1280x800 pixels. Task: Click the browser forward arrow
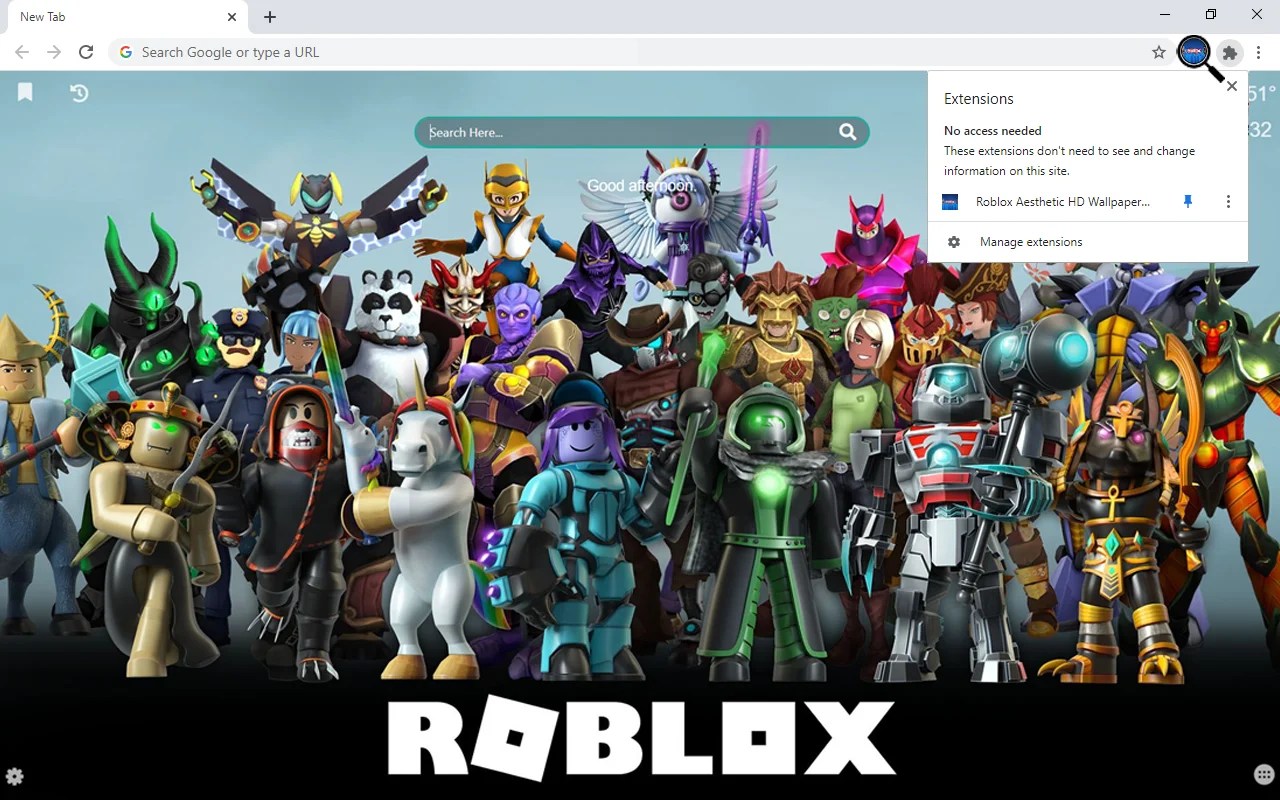click(54, 52)
